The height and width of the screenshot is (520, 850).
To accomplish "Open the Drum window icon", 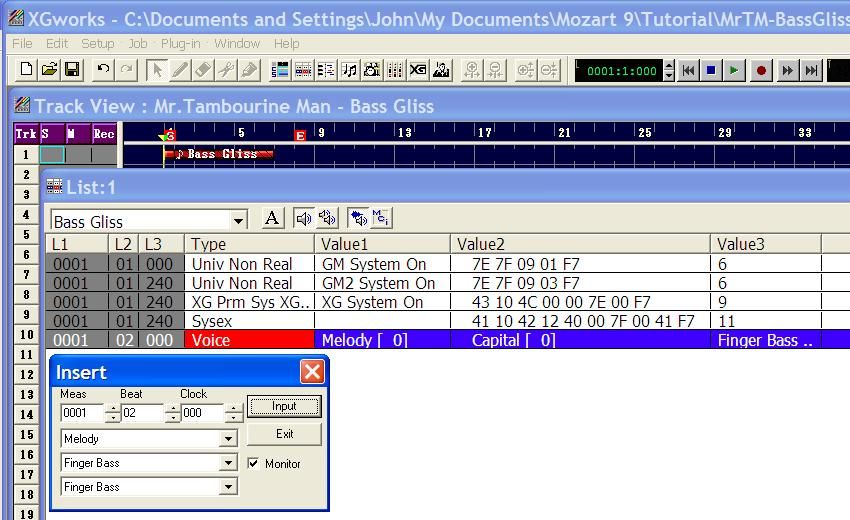I will [372, 70].
